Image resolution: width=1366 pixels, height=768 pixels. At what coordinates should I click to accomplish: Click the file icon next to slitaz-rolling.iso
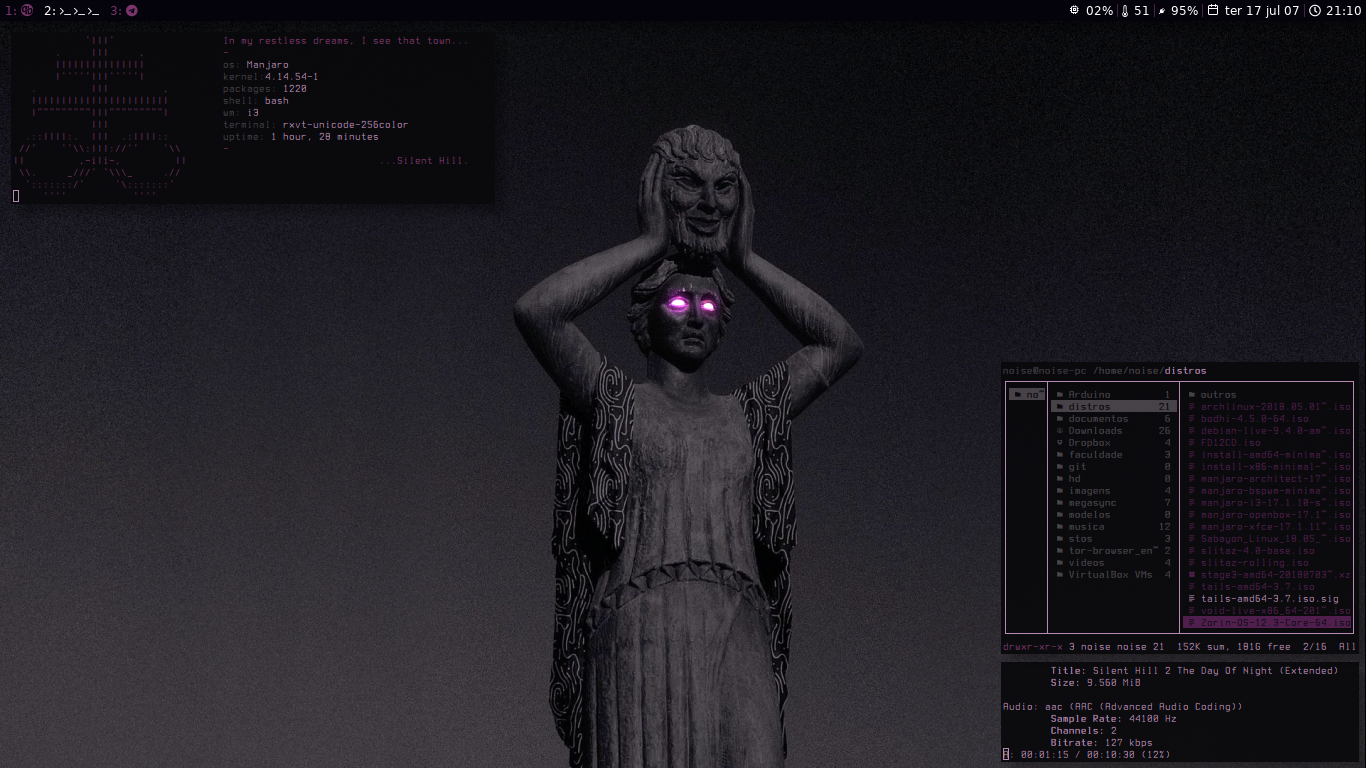coord(1192,563)
